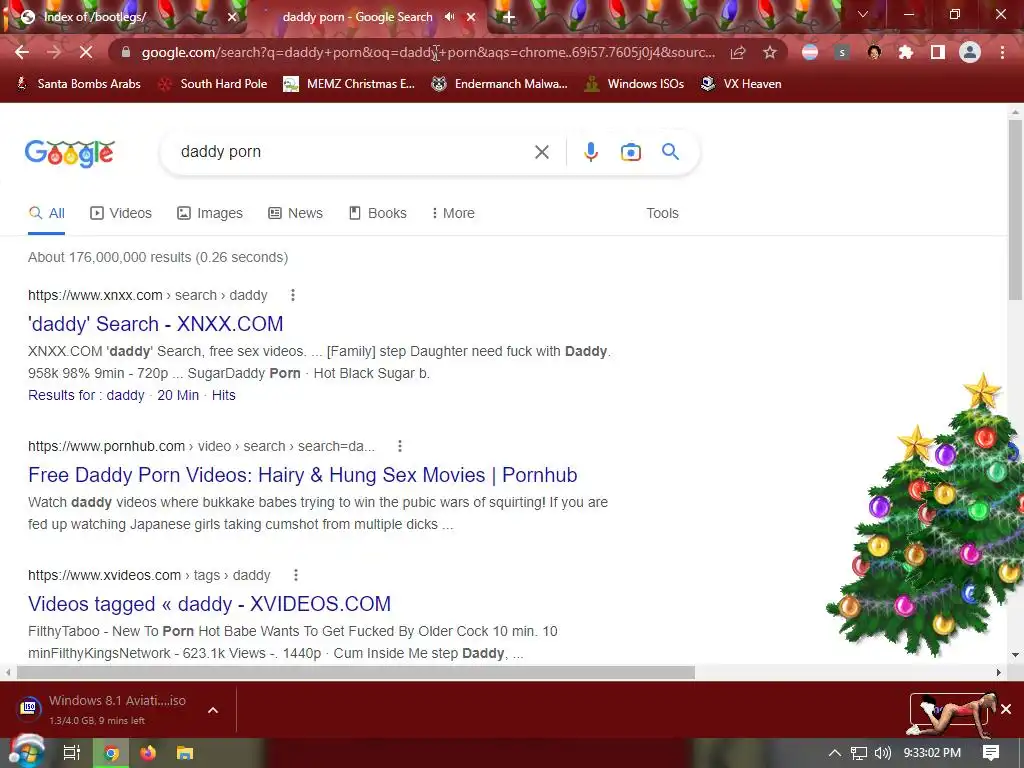Open the gray 's' extension icon
Screen dimensions: 1024x768
[842, 52]
